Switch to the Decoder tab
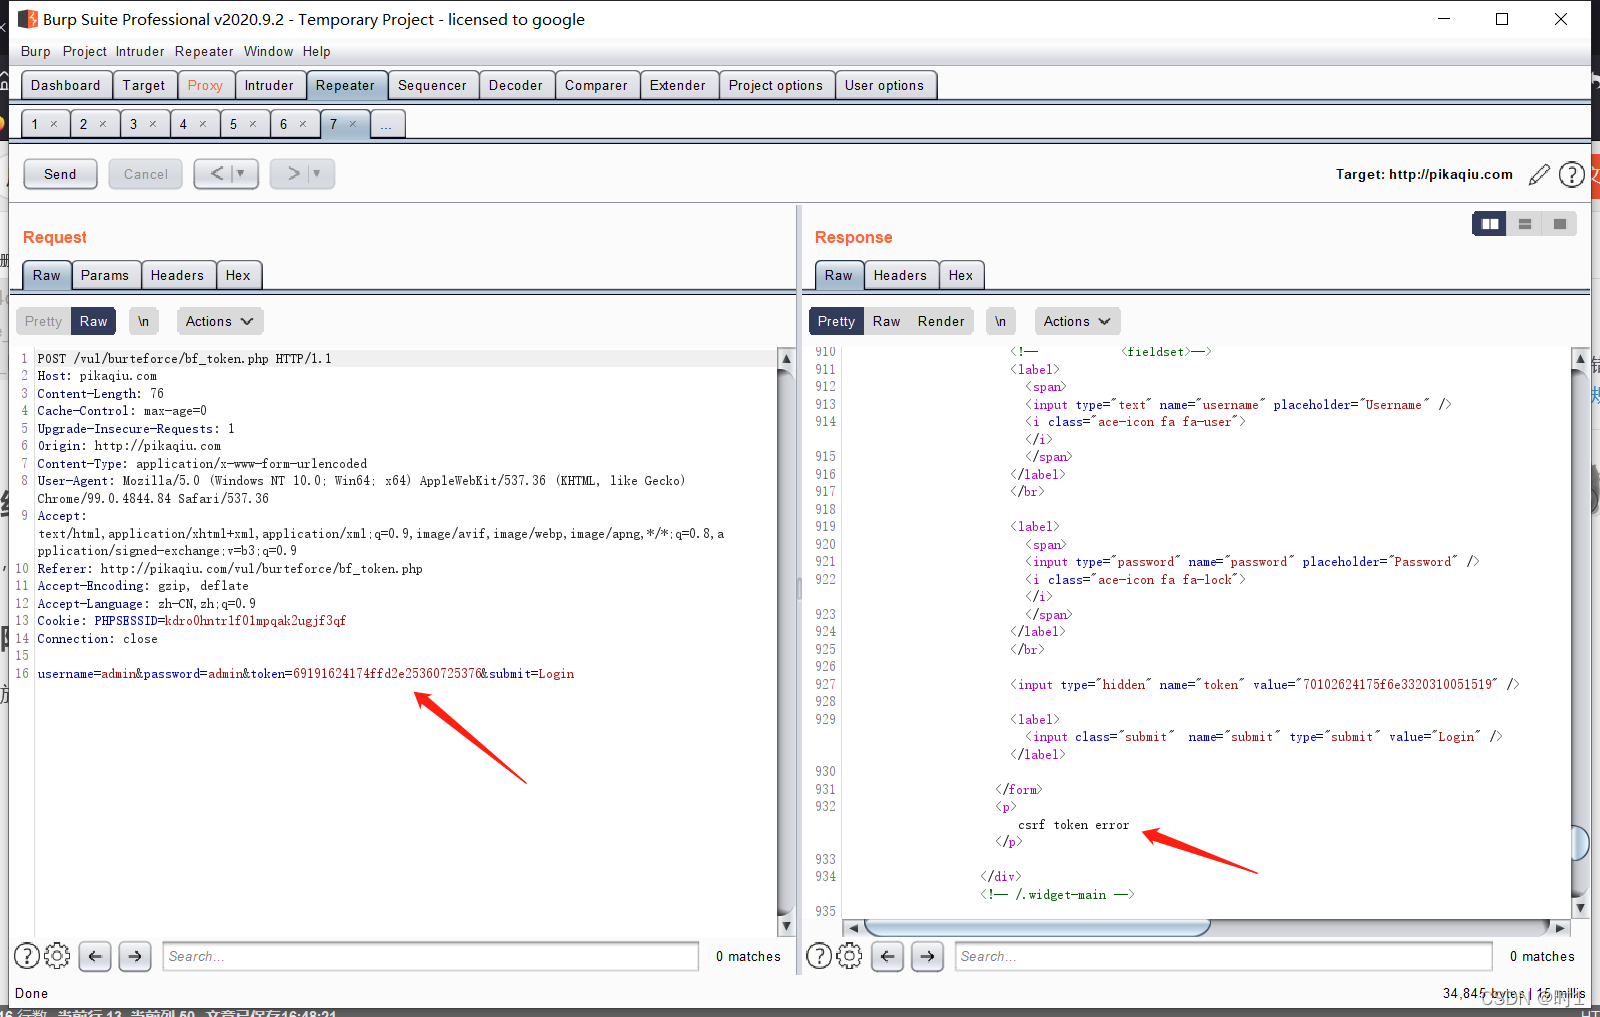The image size is (1600, 1017). click(x=515, y=85)
